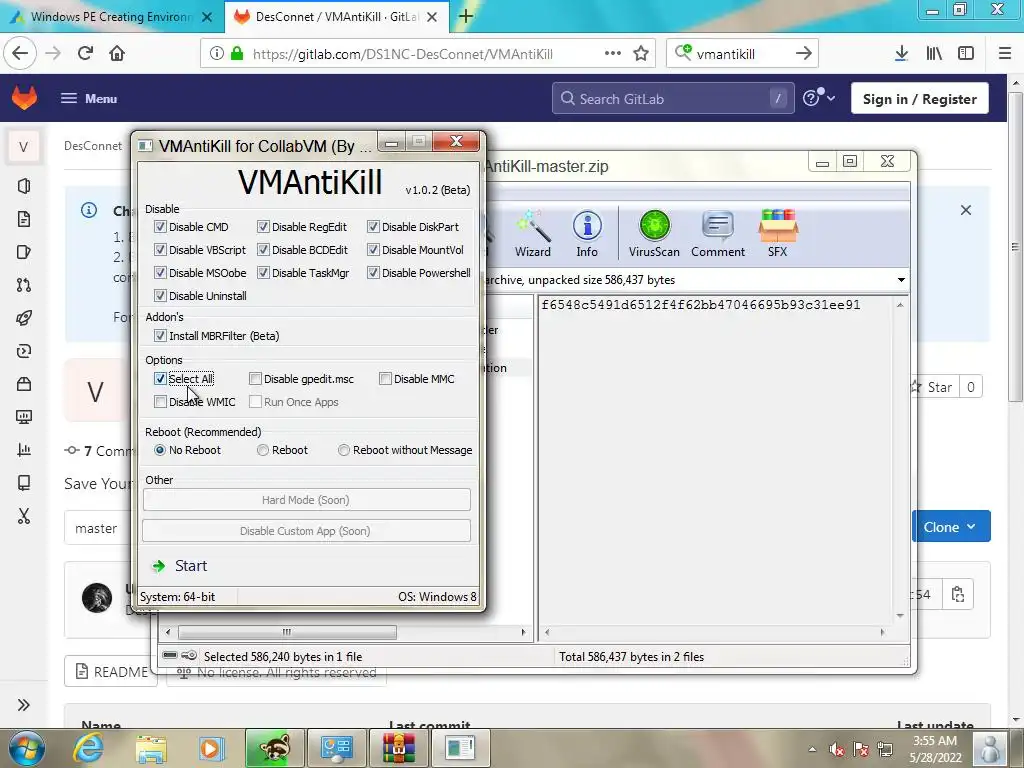Copy the commit SHA with the clipboard icon
Screen dimensions: 1024x768
click(x=958, y=594)
